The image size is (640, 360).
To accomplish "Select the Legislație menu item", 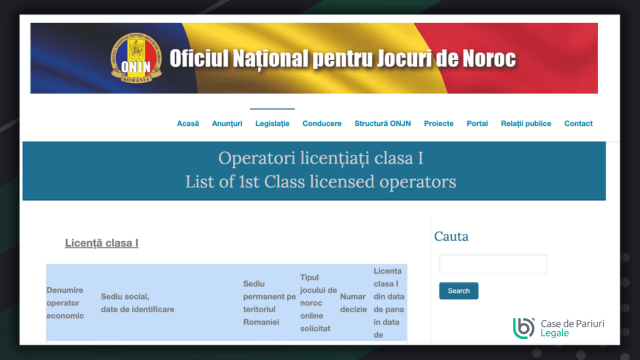I will (x=272, y=123).
